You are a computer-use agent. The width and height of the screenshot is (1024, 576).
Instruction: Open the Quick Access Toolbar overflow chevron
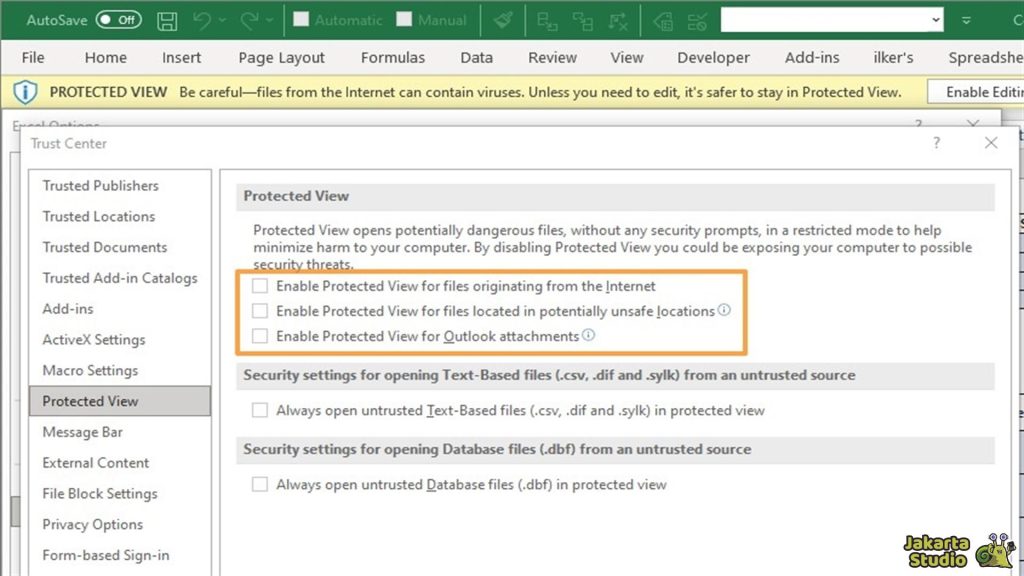point(966,20)
